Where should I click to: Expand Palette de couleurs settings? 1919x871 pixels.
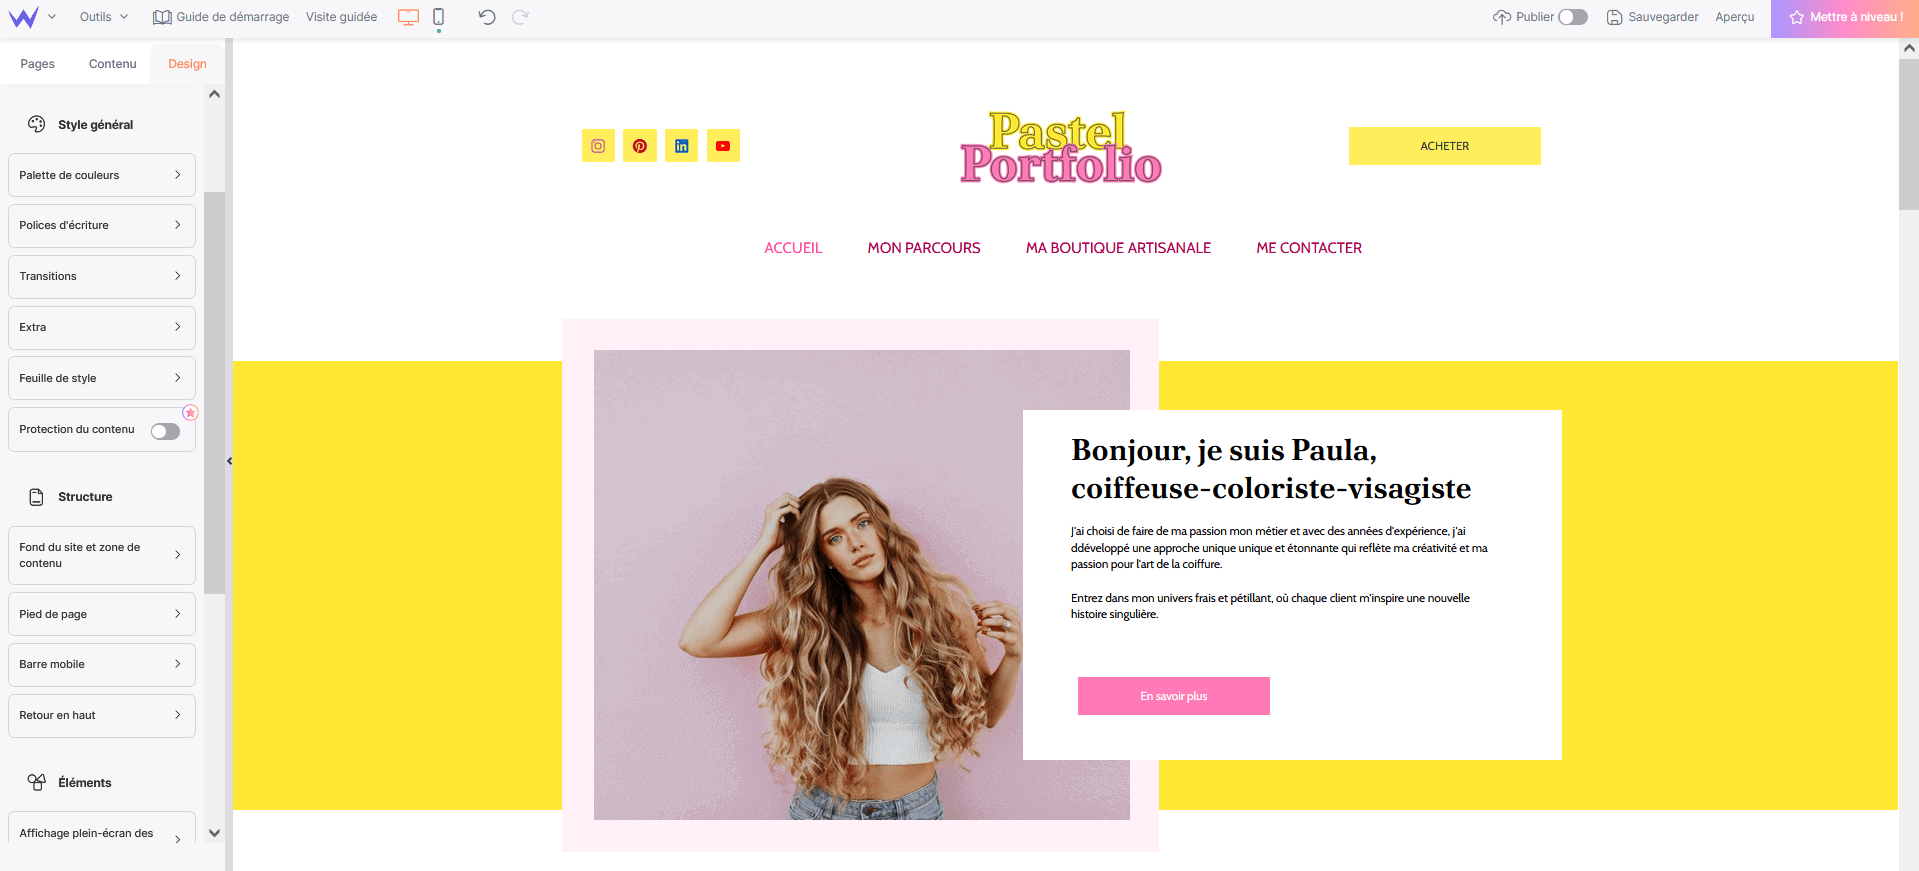pyautogui.click(x=102, y=175)
